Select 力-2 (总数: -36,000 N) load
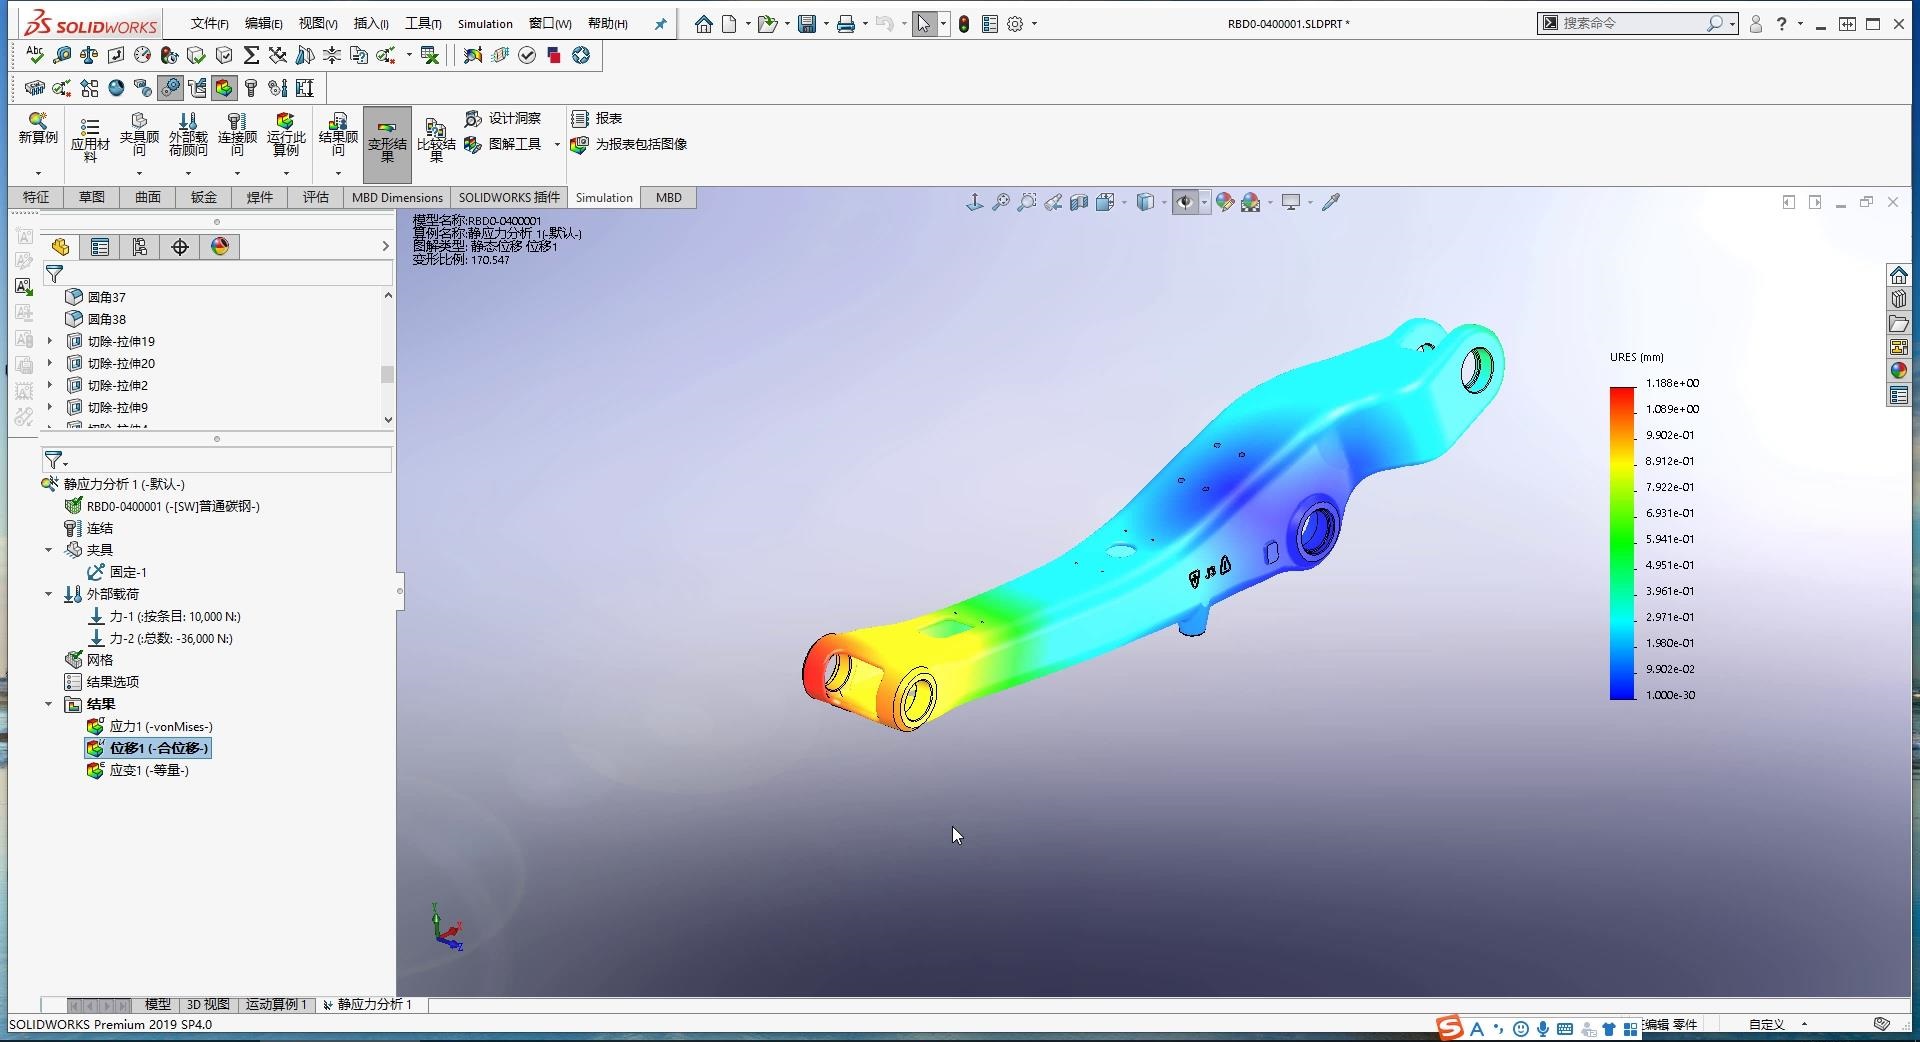 point(160,638)
